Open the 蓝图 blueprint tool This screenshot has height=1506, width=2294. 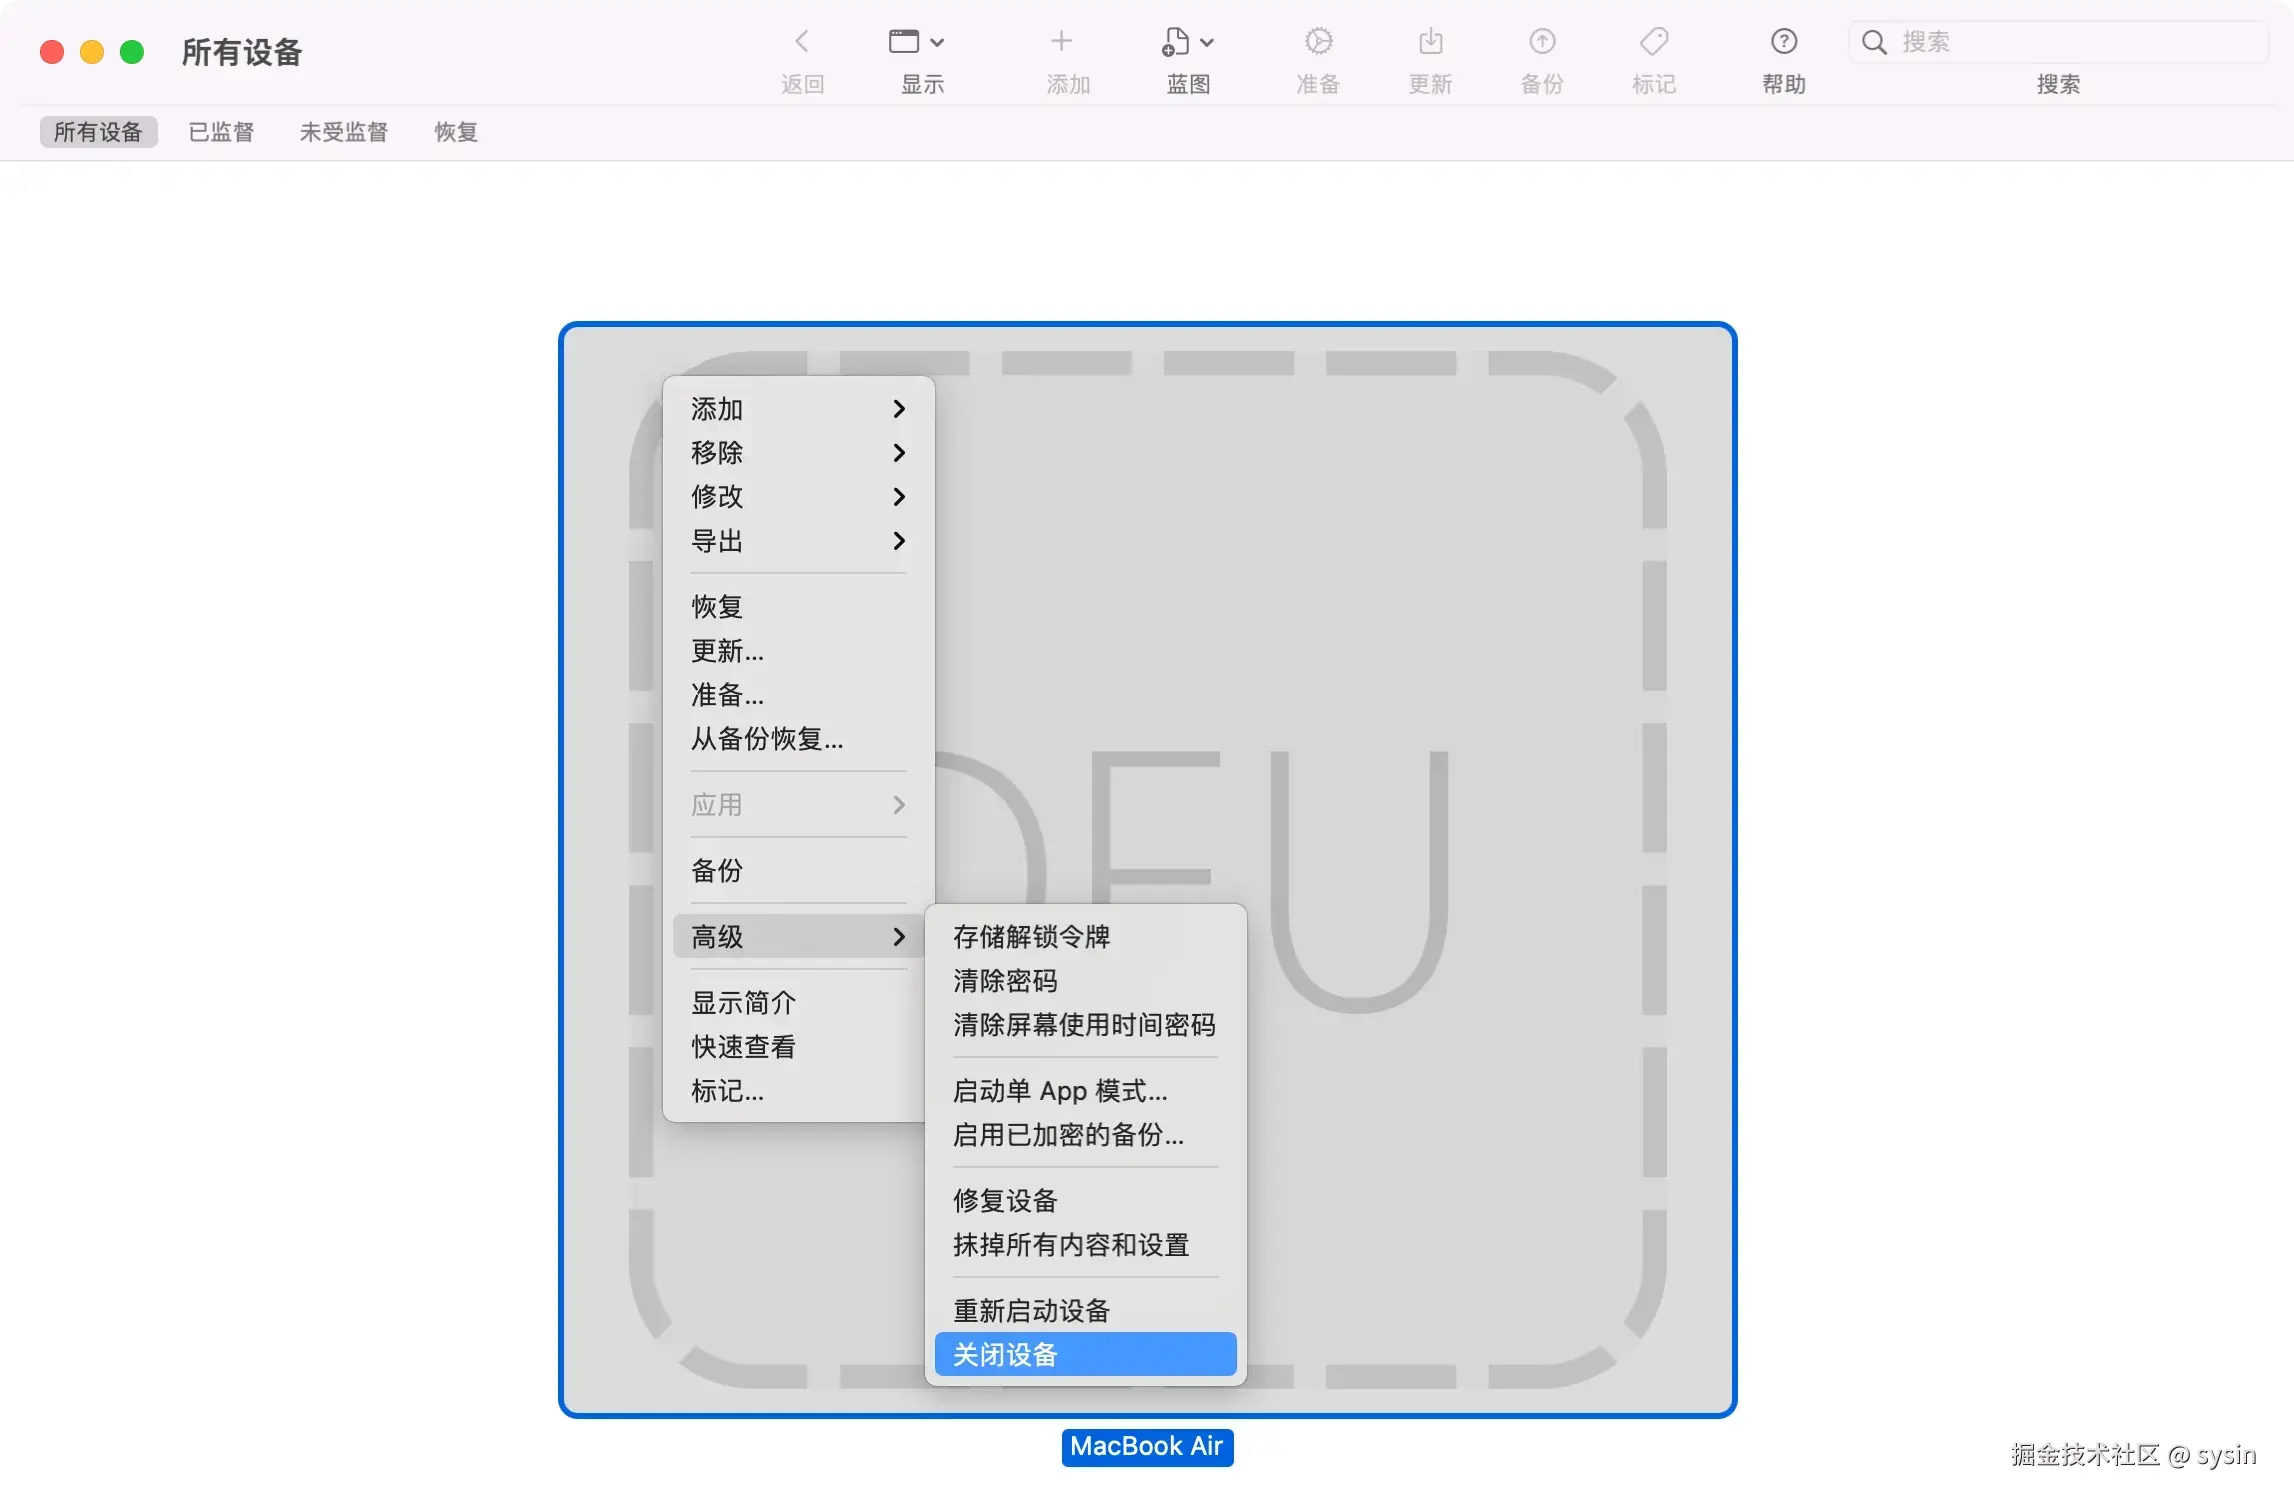pos(1184,42)
